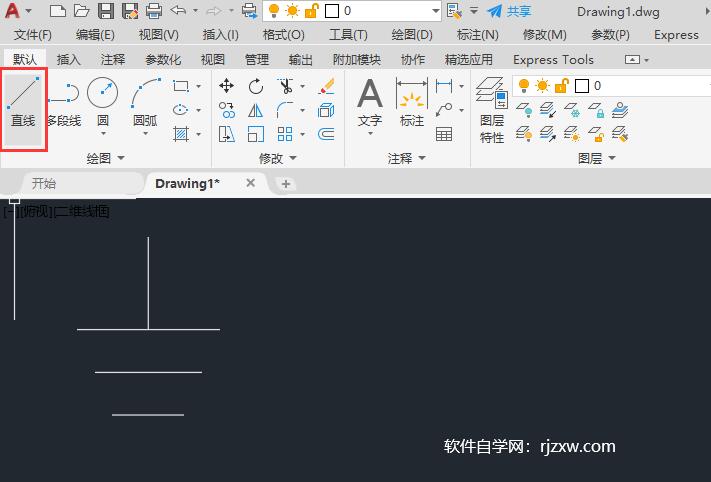The width and height of the screenshot is (711, 482).
Task: Click the rectangle draw tool icon
Action: click(181, 86)
